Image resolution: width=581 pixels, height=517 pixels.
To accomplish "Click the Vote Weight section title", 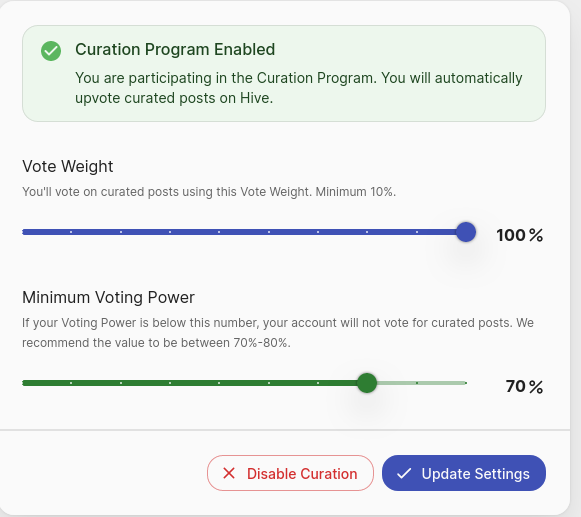I will 67,166.
